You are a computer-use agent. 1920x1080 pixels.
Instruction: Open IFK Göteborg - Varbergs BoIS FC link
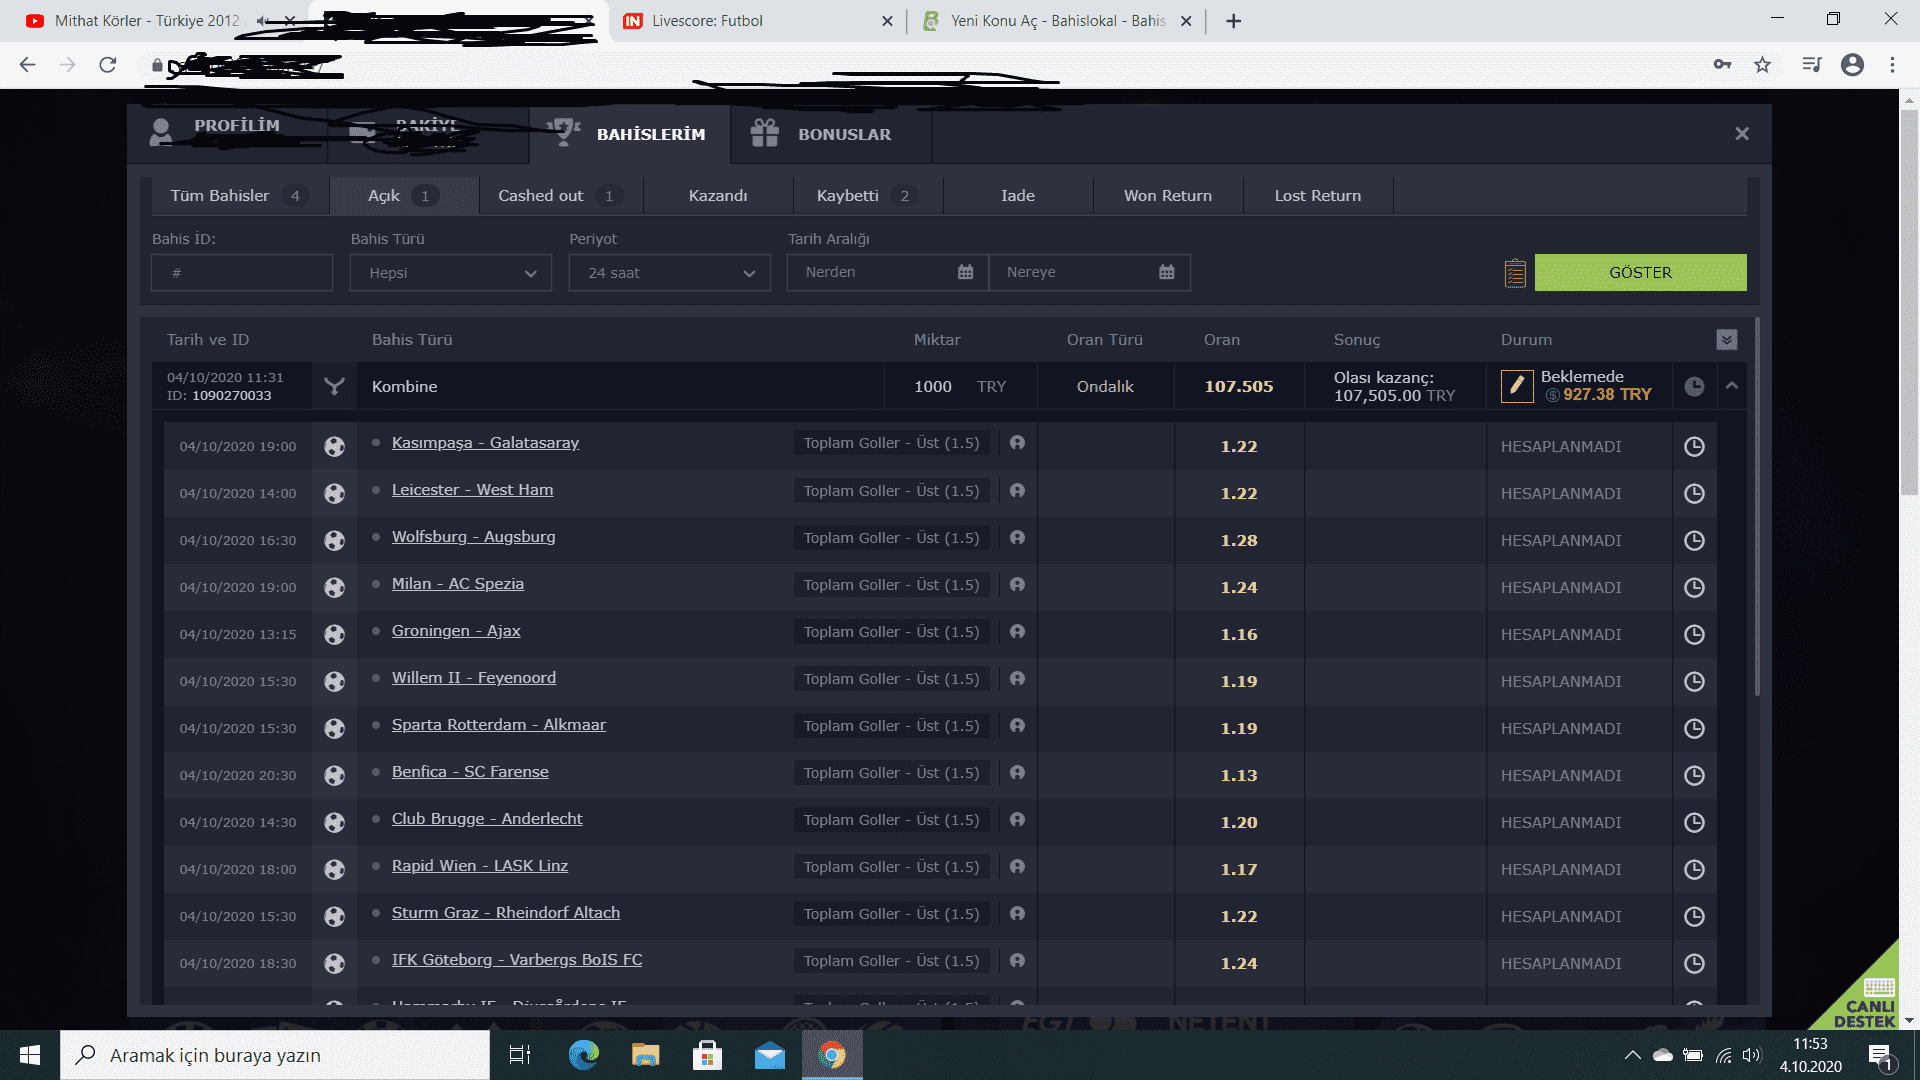pos(517,960)
